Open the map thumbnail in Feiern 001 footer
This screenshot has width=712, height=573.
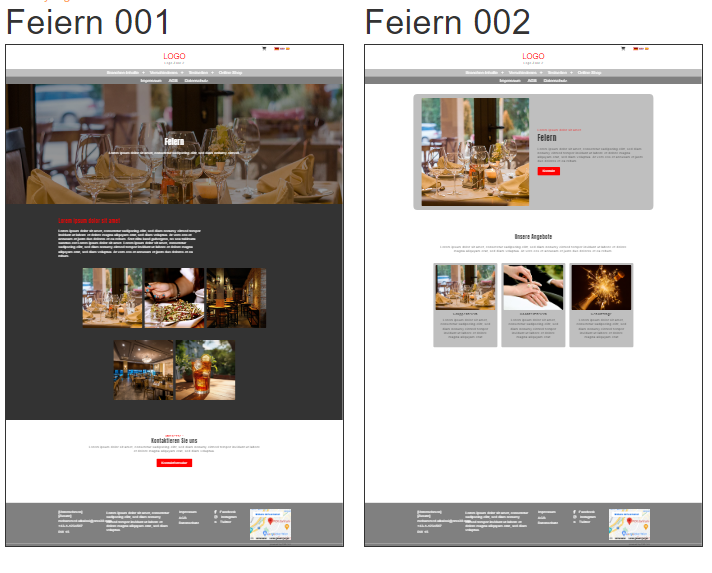click(271, 524)
